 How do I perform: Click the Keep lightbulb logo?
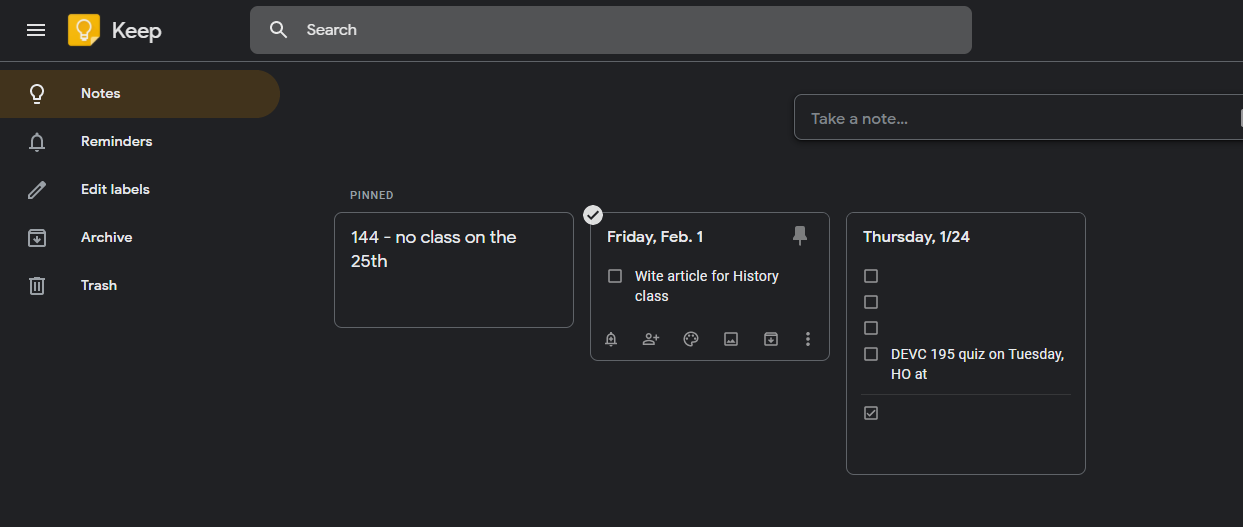pyautogui.click(x=84, y=30)
